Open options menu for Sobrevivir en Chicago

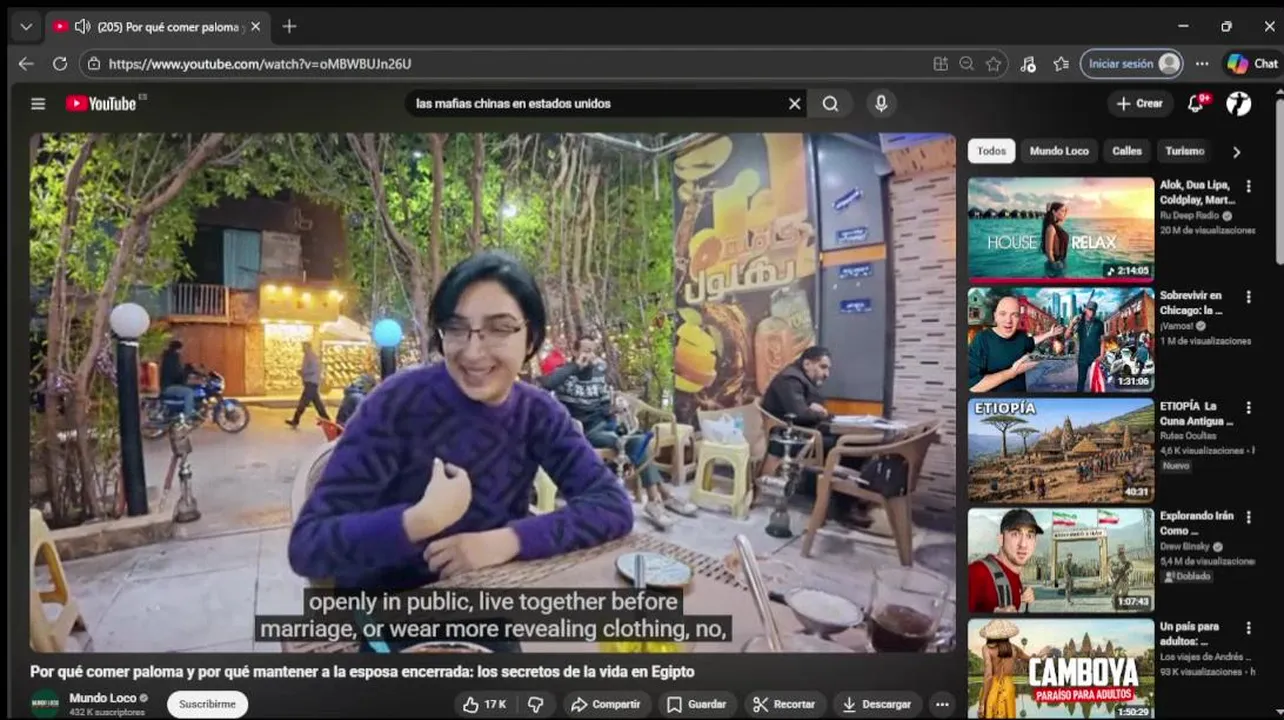[x=1248, y=297]
